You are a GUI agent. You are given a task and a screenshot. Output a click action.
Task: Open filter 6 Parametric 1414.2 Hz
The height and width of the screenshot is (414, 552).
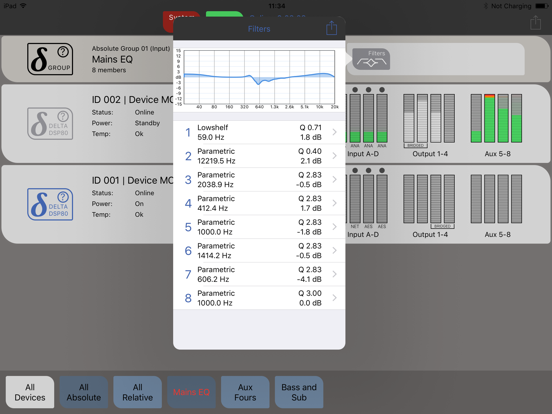click(x=259, y=250)
